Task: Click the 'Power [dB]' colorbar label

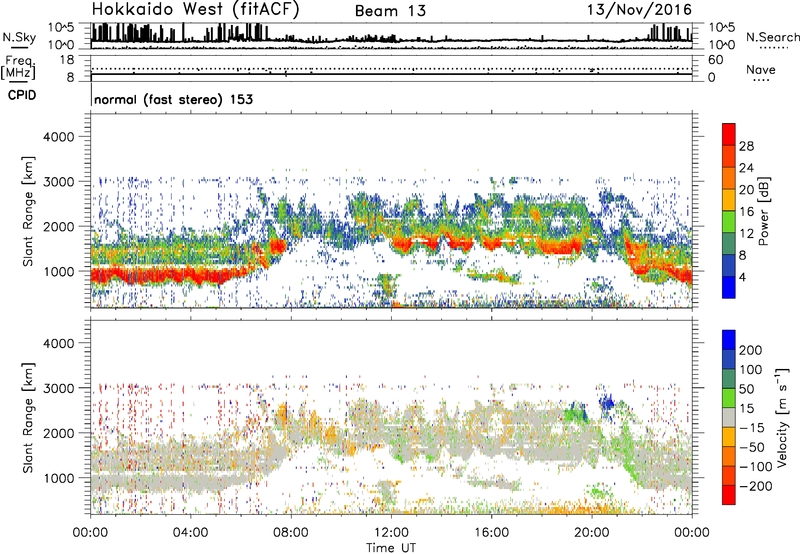Action: tap(764, 211)
